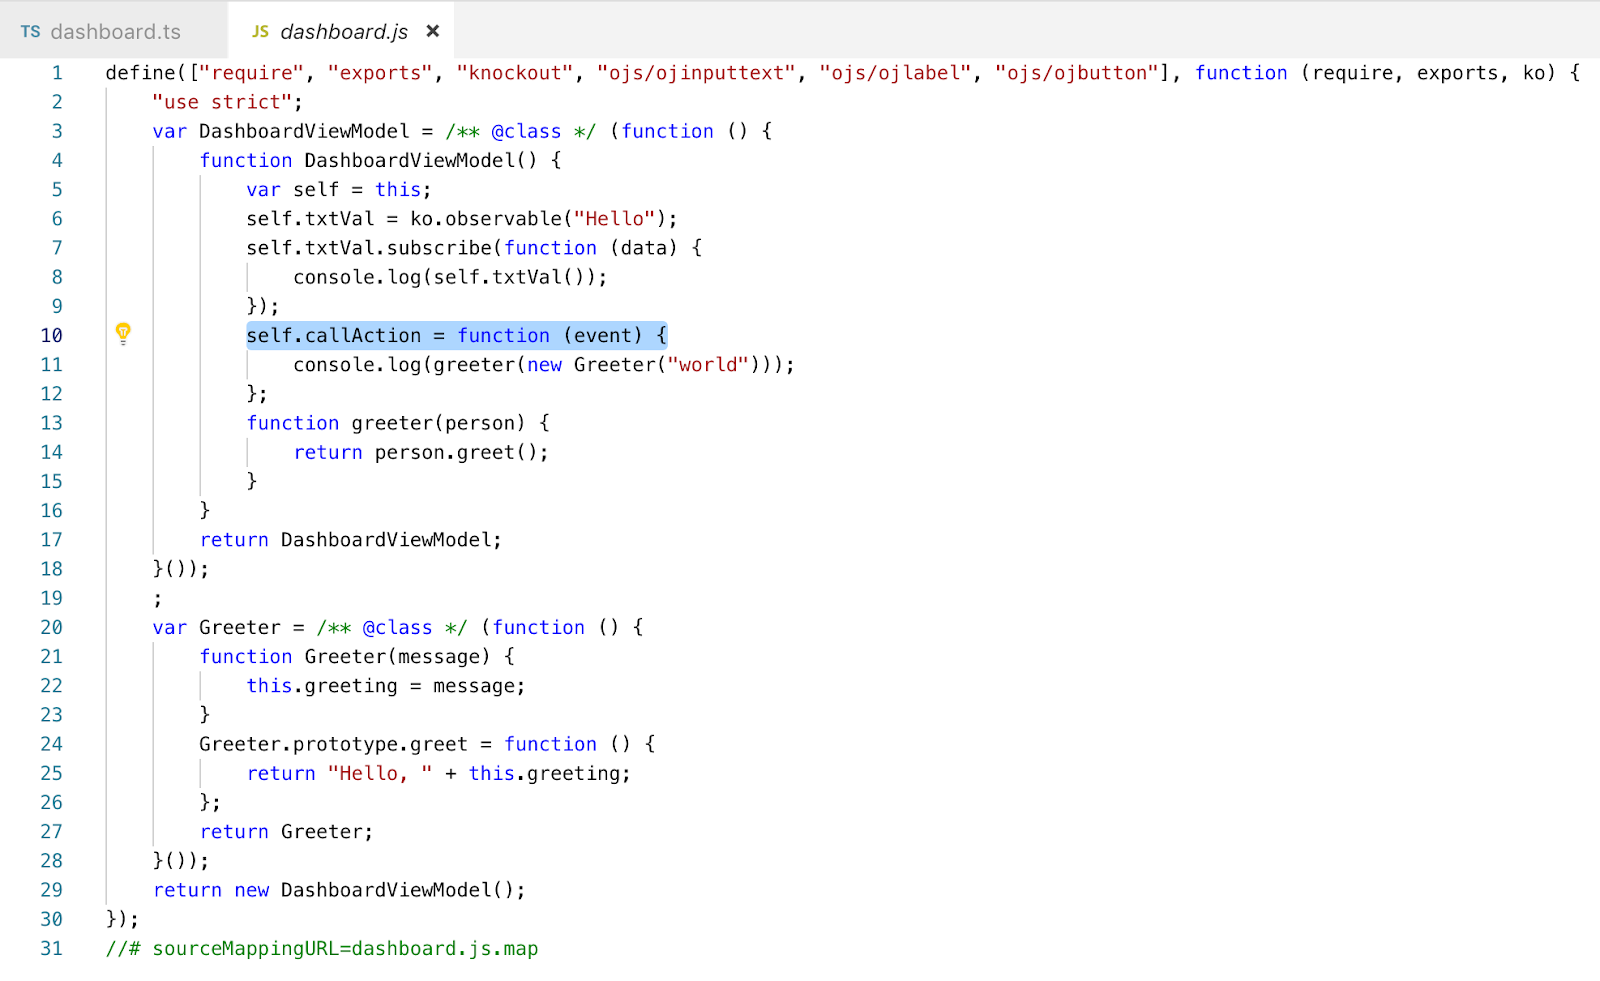Select the highlighted callAction code on line 10
Viewport: 1600px width, 981px height.
[456, 335]
